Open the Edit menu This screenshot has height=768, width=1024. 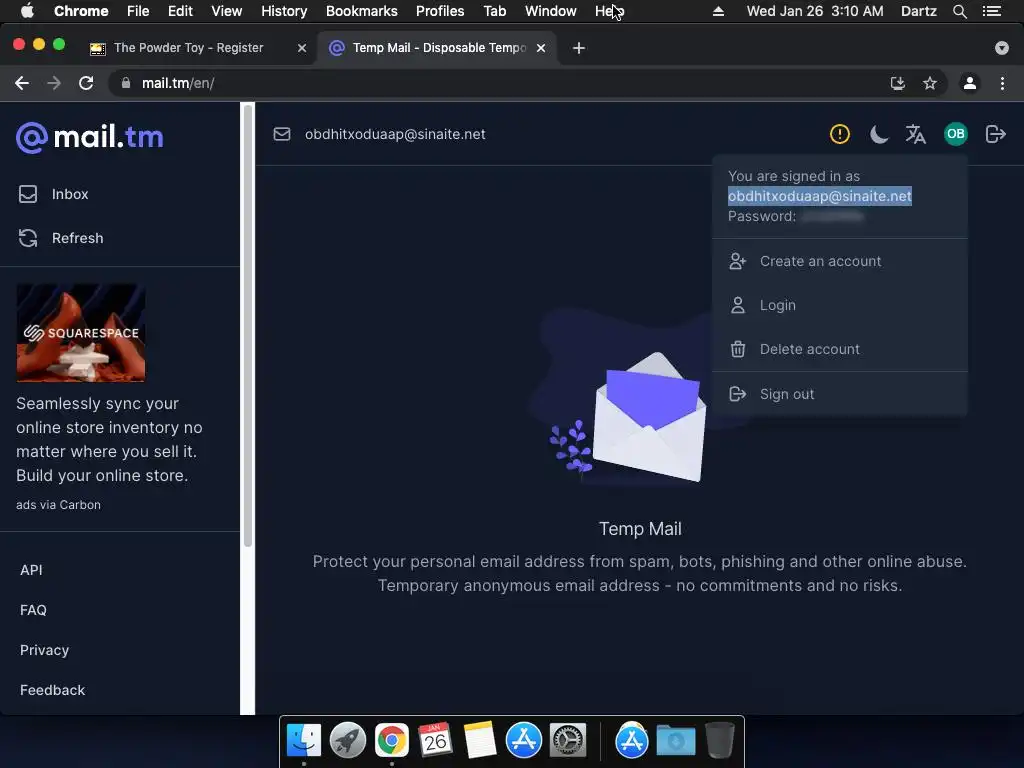point(180,11)
